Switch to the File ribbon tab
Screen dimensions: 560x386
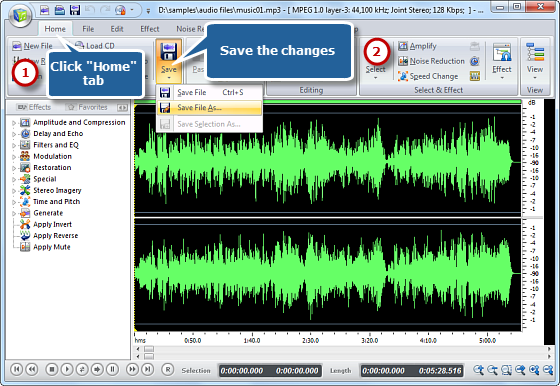tap(88, 29)
